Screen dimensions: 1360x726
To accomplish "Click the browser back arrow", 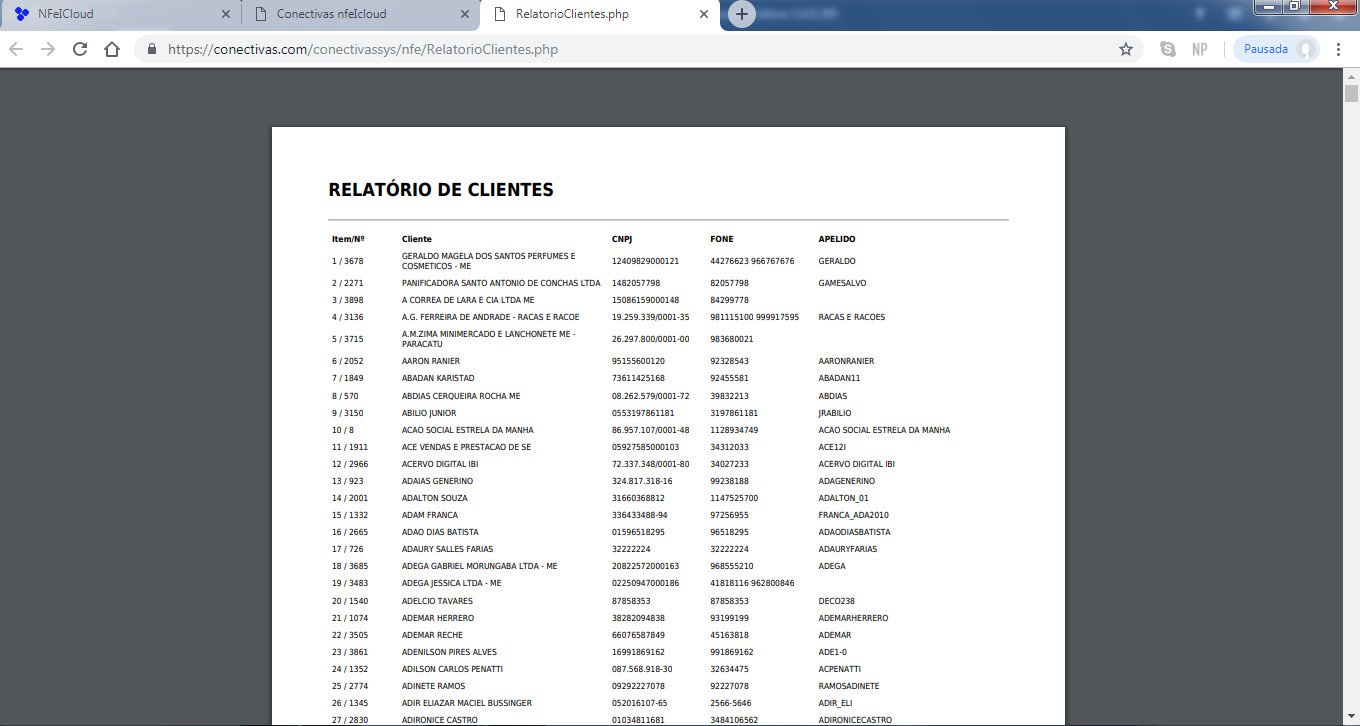I will (x=17, y=49).
